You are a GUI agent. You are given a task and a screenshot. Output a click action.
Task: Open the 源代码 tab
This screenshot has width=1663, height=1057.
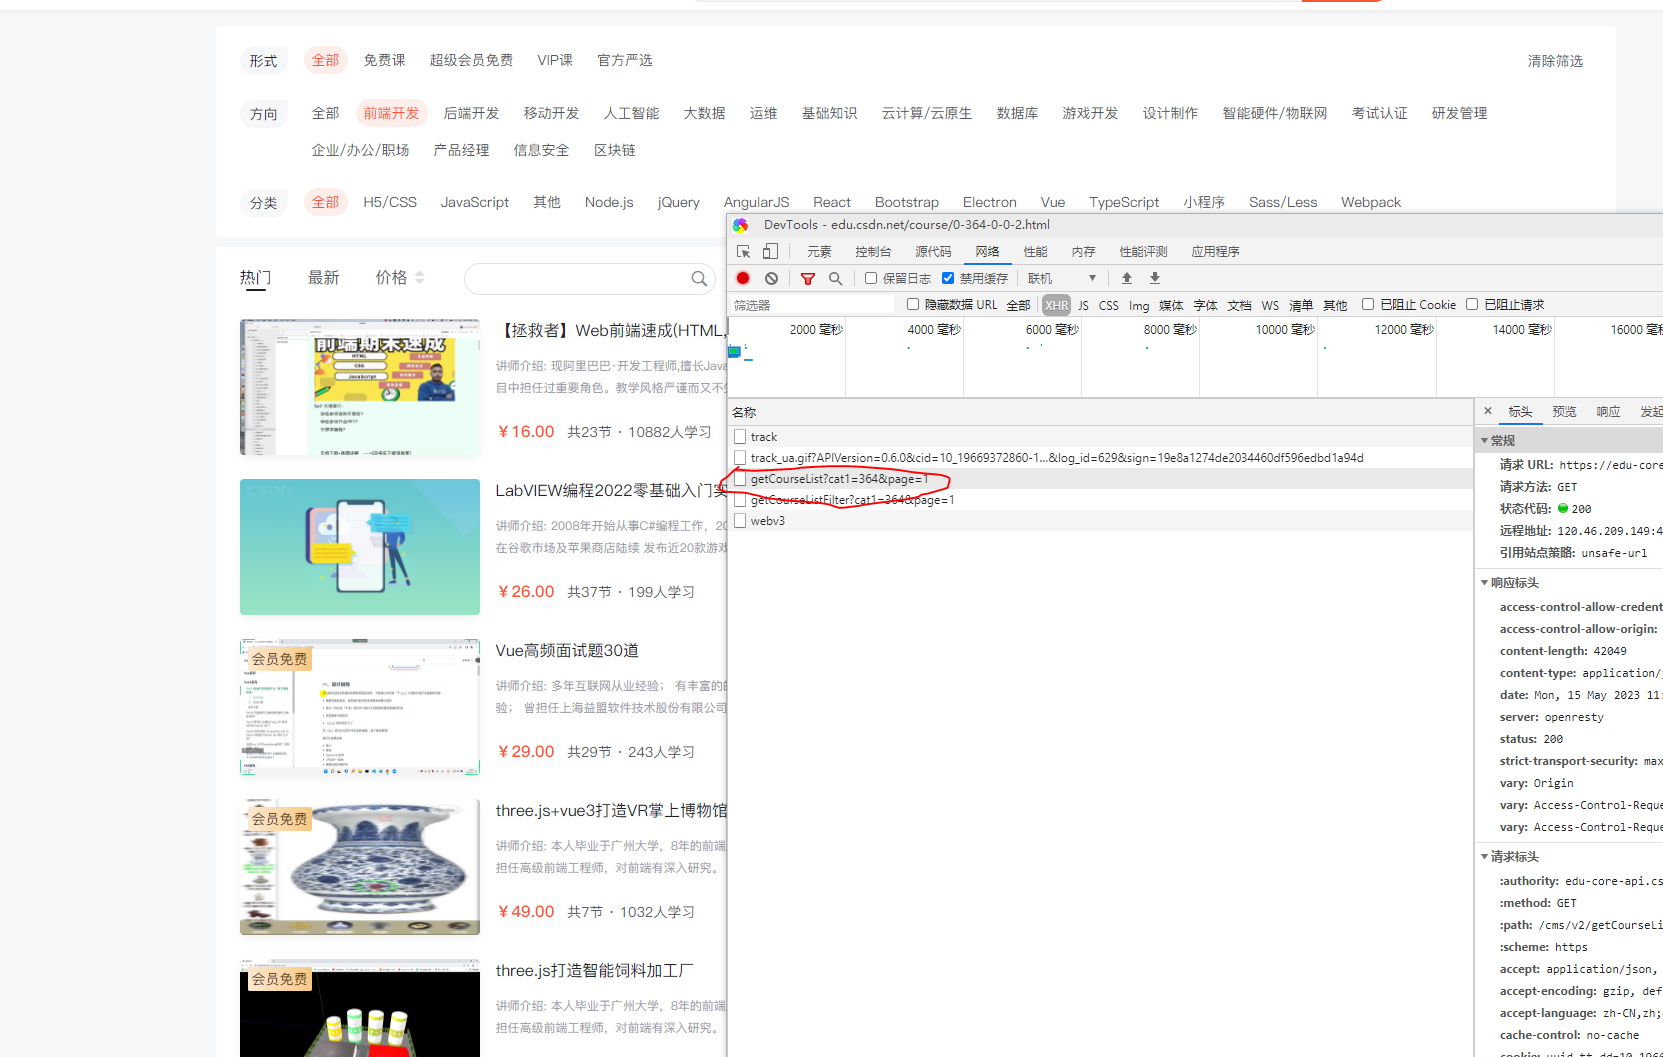point(933,252)
